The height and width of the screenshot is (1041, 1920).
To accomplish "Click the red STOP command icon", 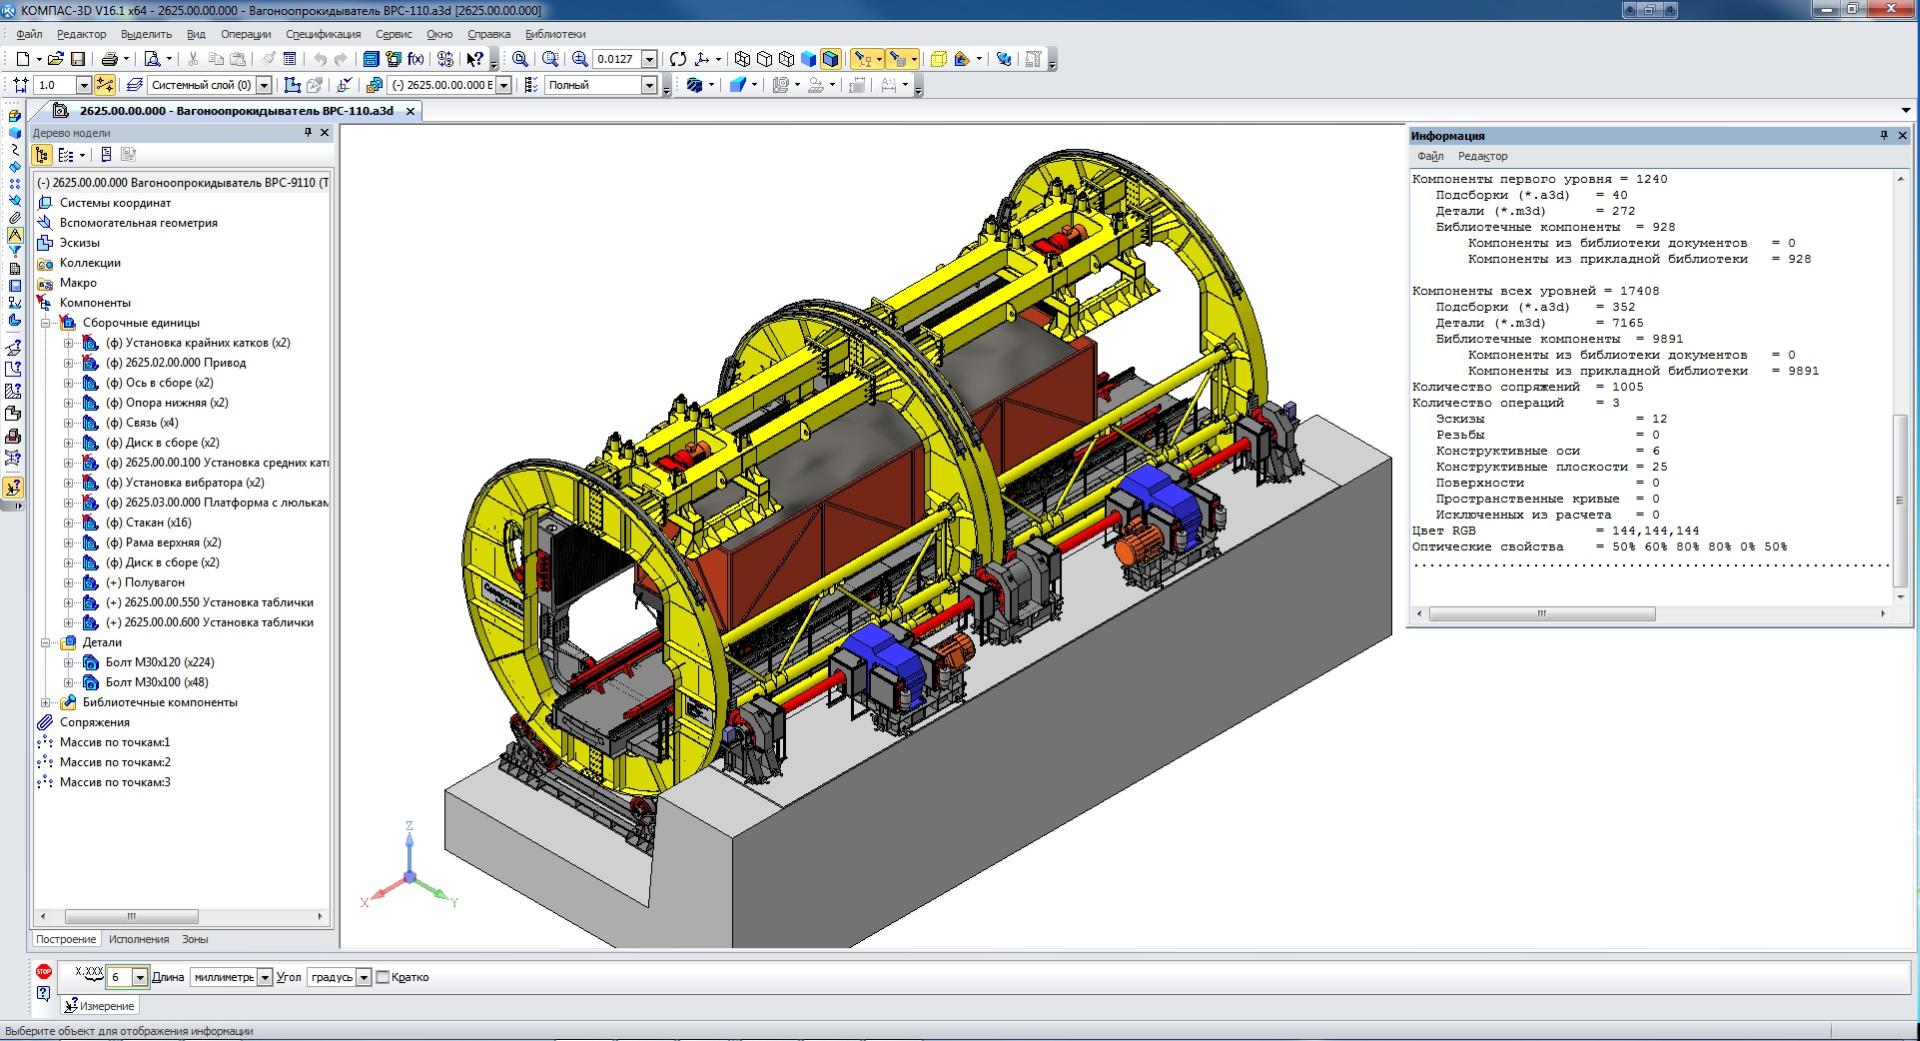I will [43, 971].
